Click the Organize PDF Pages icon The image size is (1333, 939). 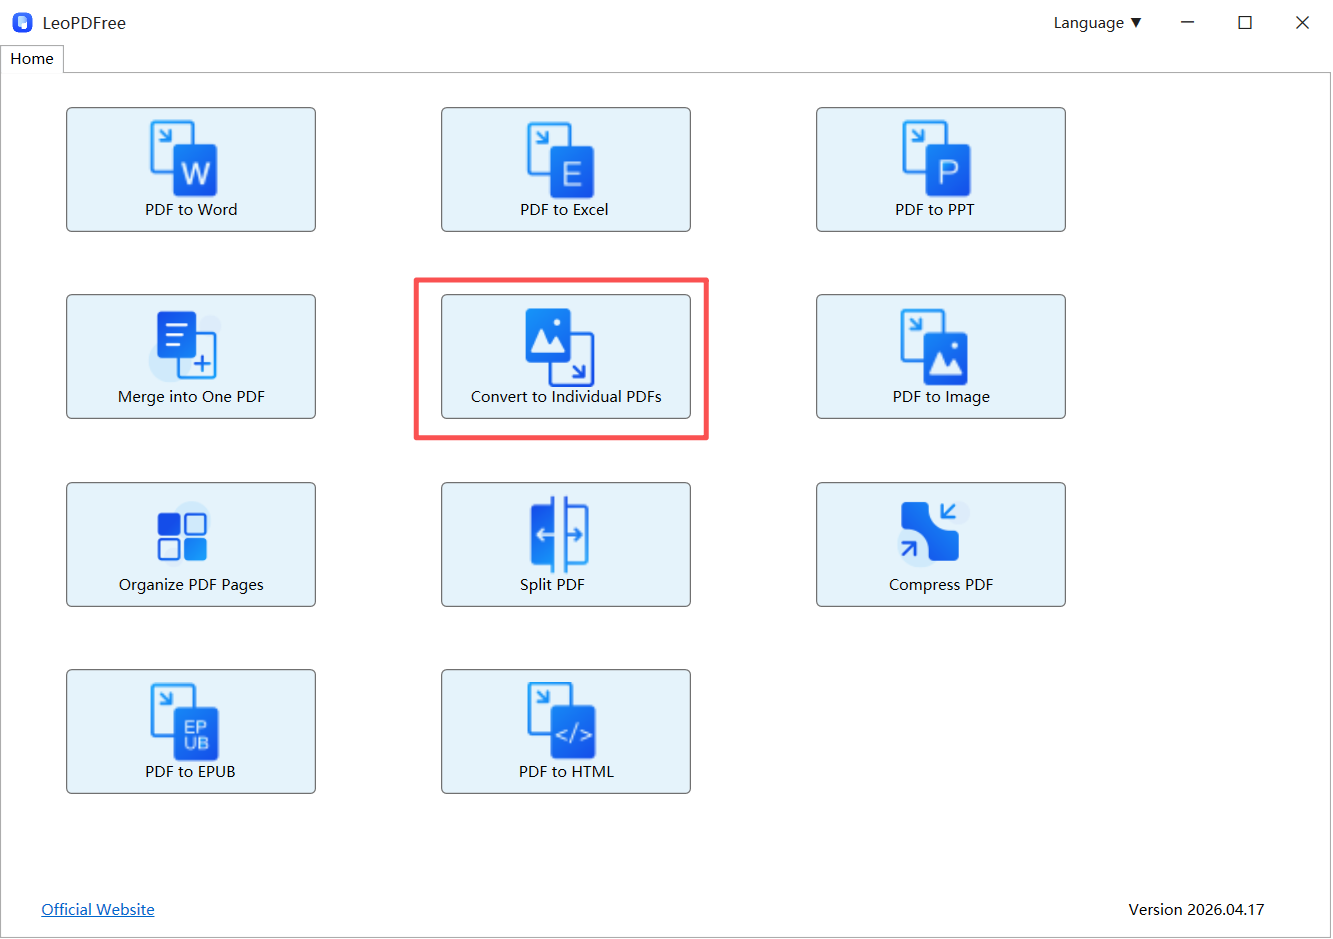(x=182, y=536)
